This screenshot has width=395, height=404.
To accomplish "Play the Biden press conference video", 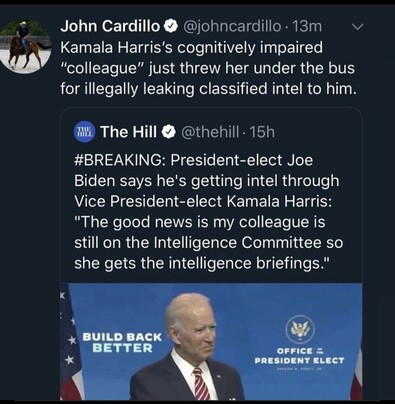I will coord(211,342).
